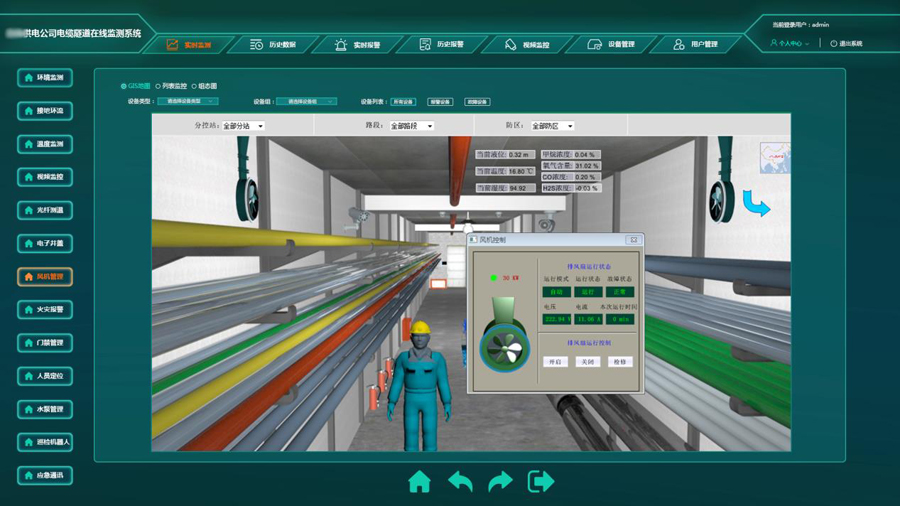
Task: Select the GIS地图 radio button
Action: click(124, 87)
